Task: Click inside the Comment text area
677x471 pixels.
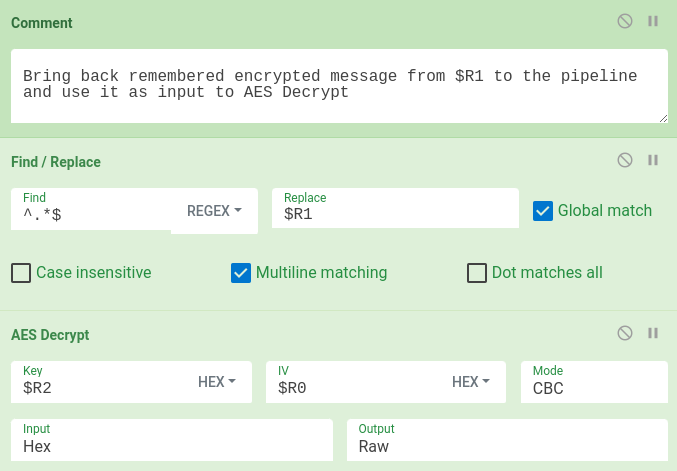Action: click(x=339, y=86)
